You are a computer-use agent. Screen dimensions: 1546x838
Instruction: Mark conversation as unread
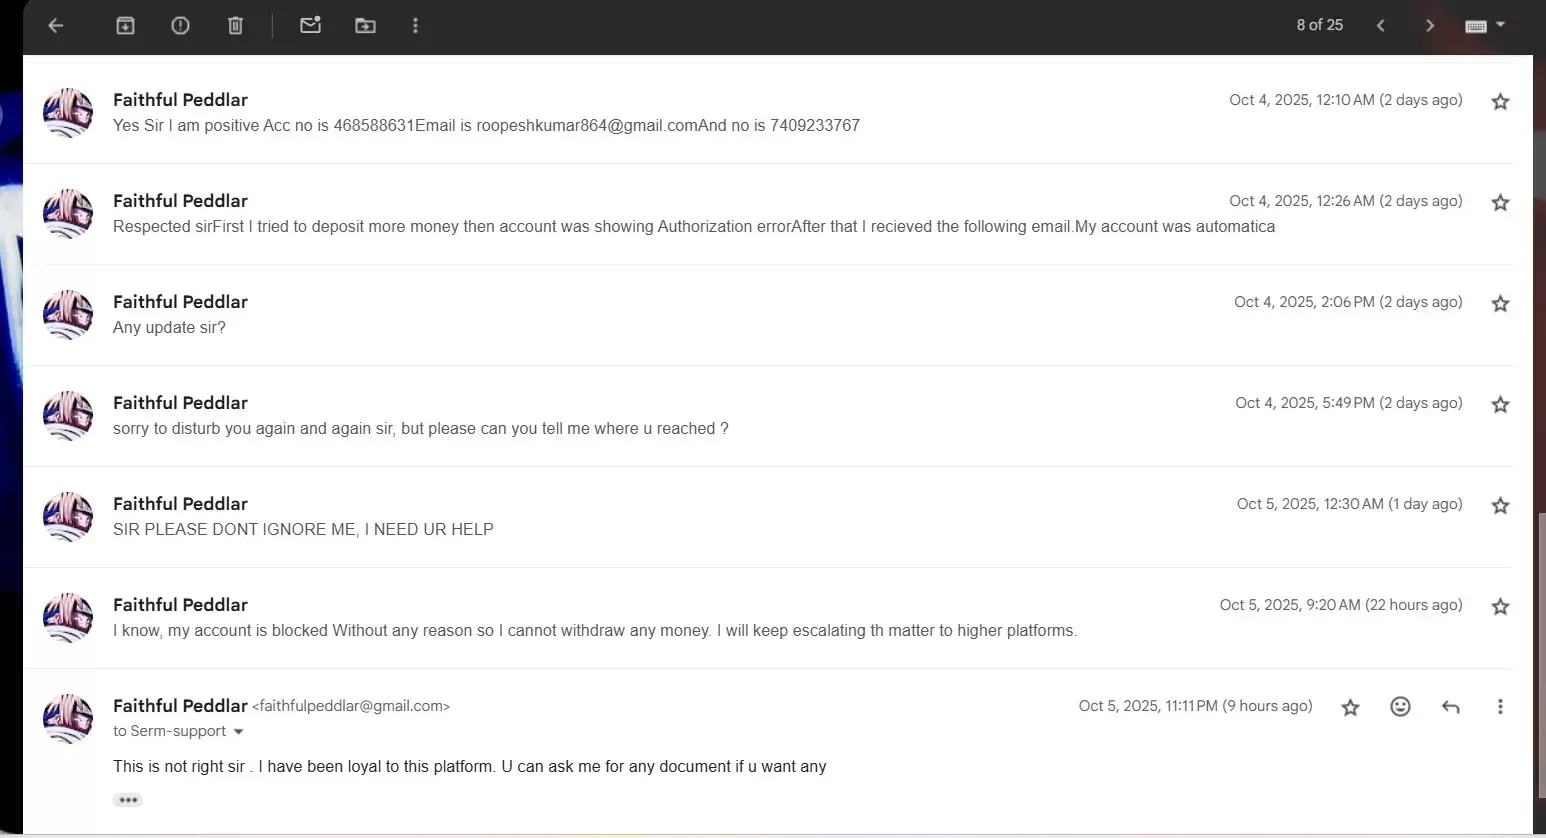pyautogui.click(x=310, y=26)
